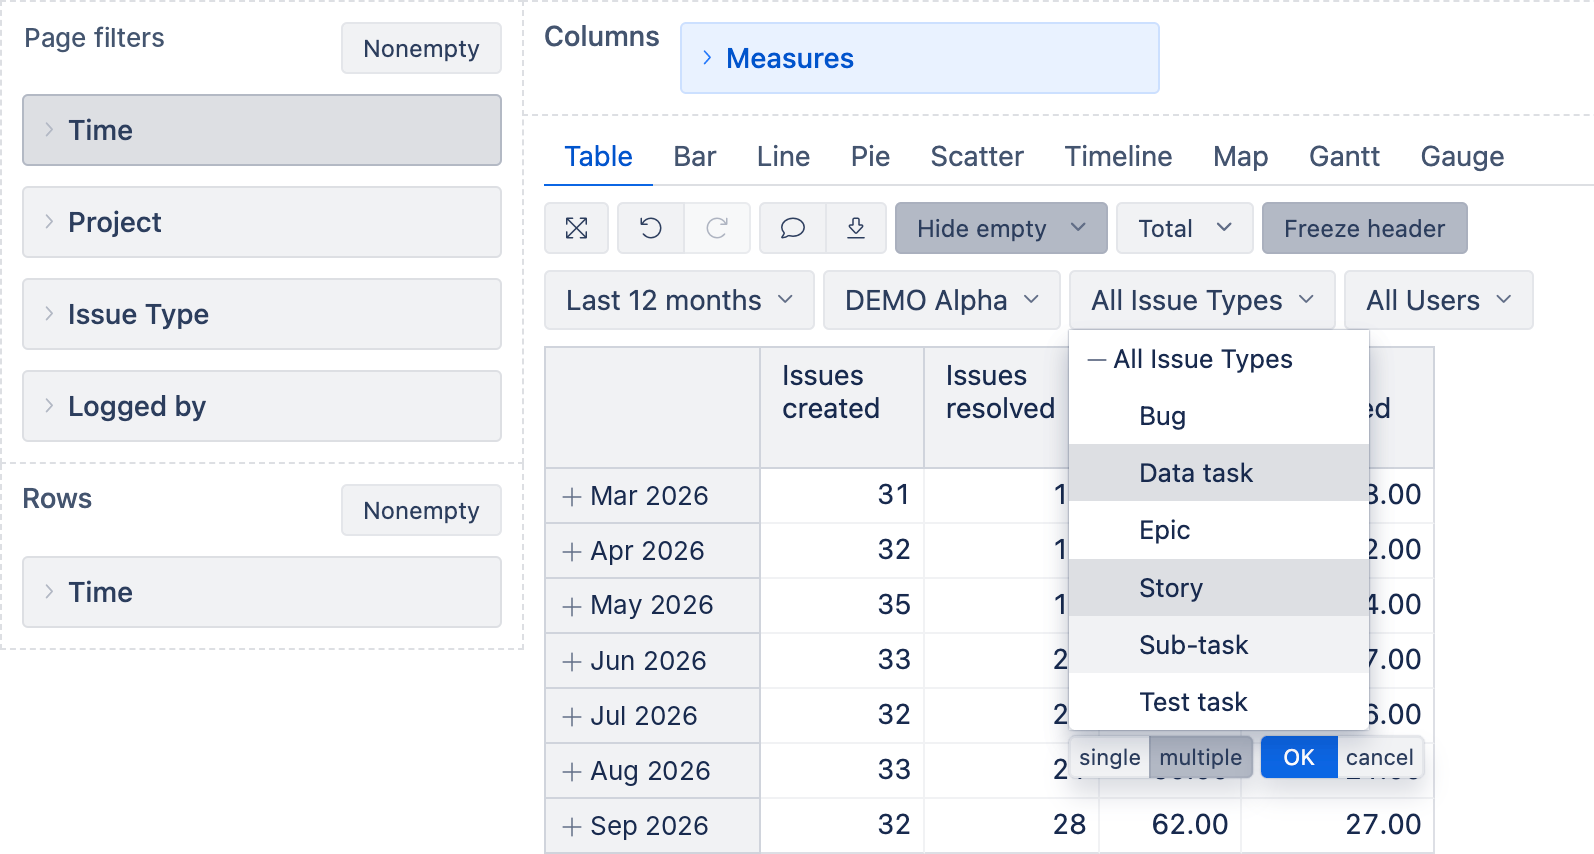Expand the Sep 2026 row
This screenshot has width=1594, height=854.
pos(572,826)
